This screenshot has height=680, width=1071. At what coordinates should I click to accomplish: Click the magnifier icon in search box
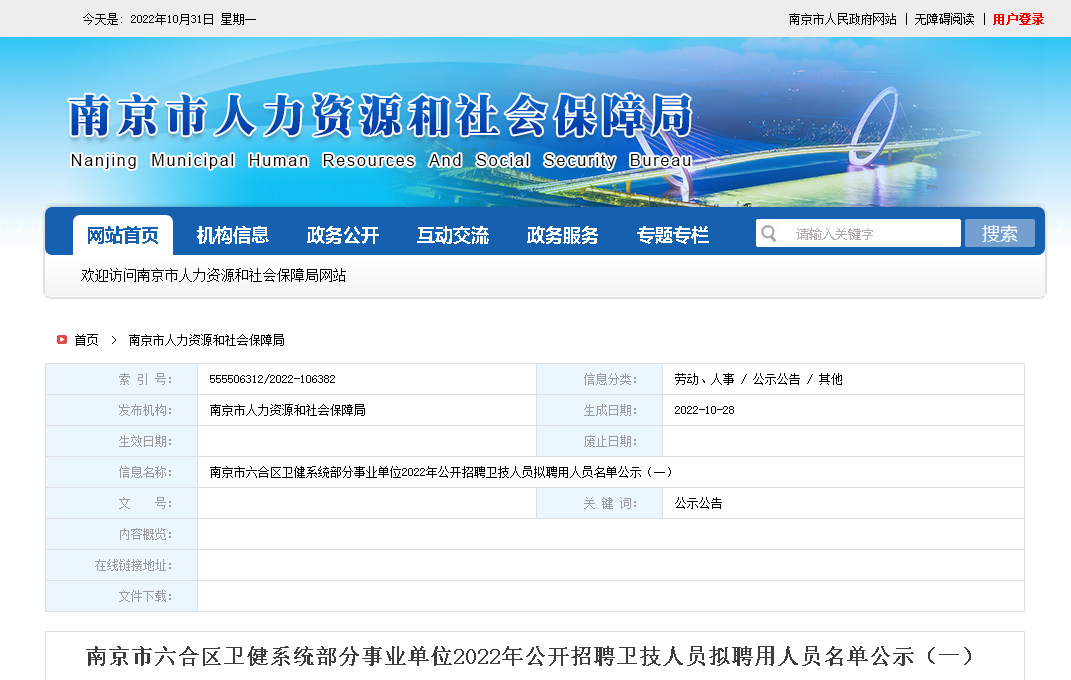click(769, 234)
